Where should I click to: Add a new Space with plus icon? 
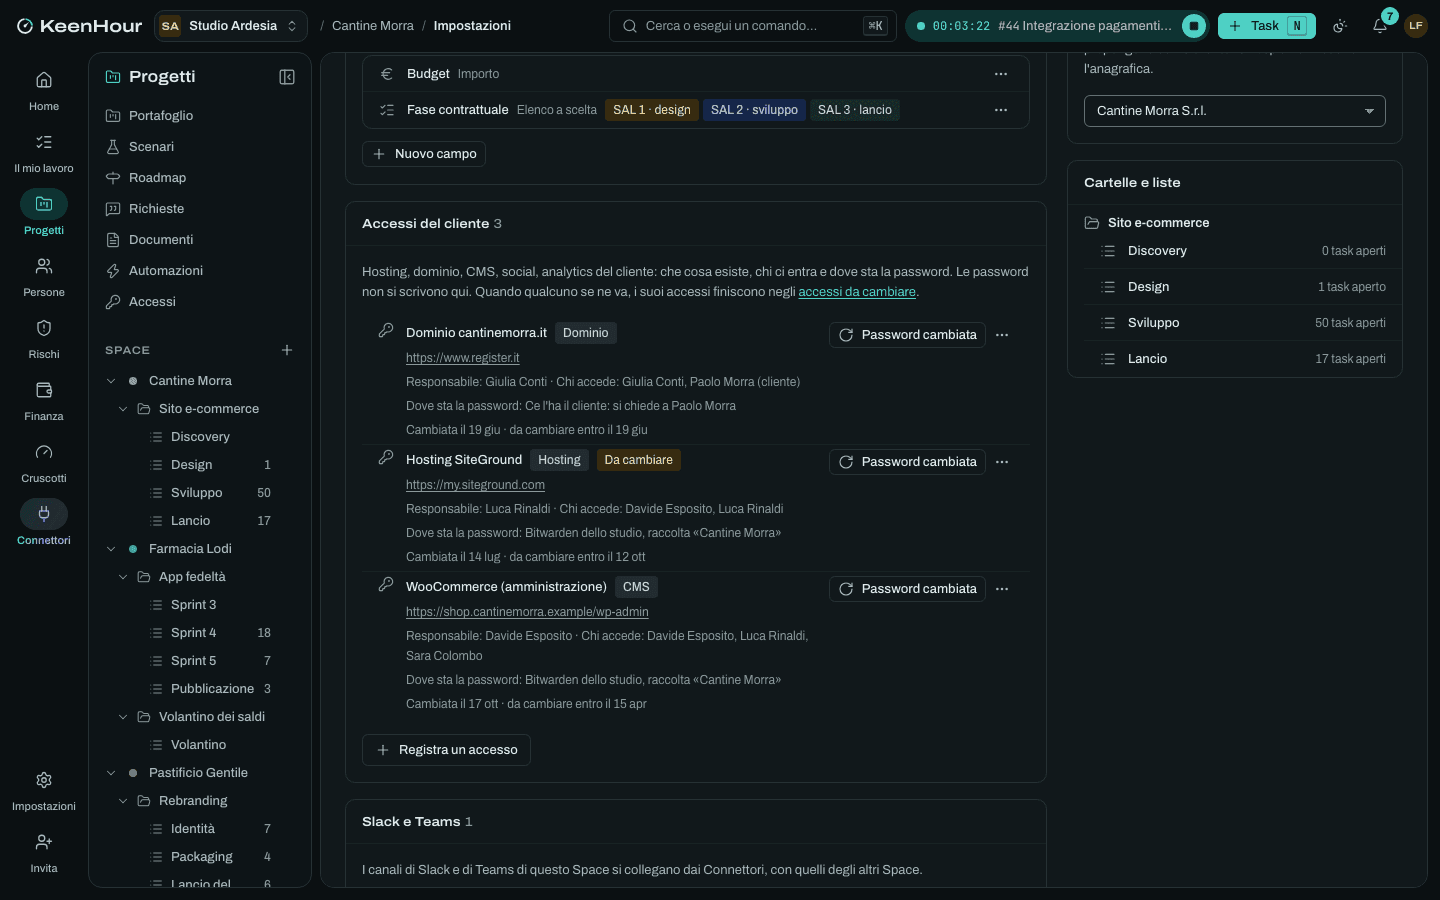pyautogui.click(x=287, y=350)
